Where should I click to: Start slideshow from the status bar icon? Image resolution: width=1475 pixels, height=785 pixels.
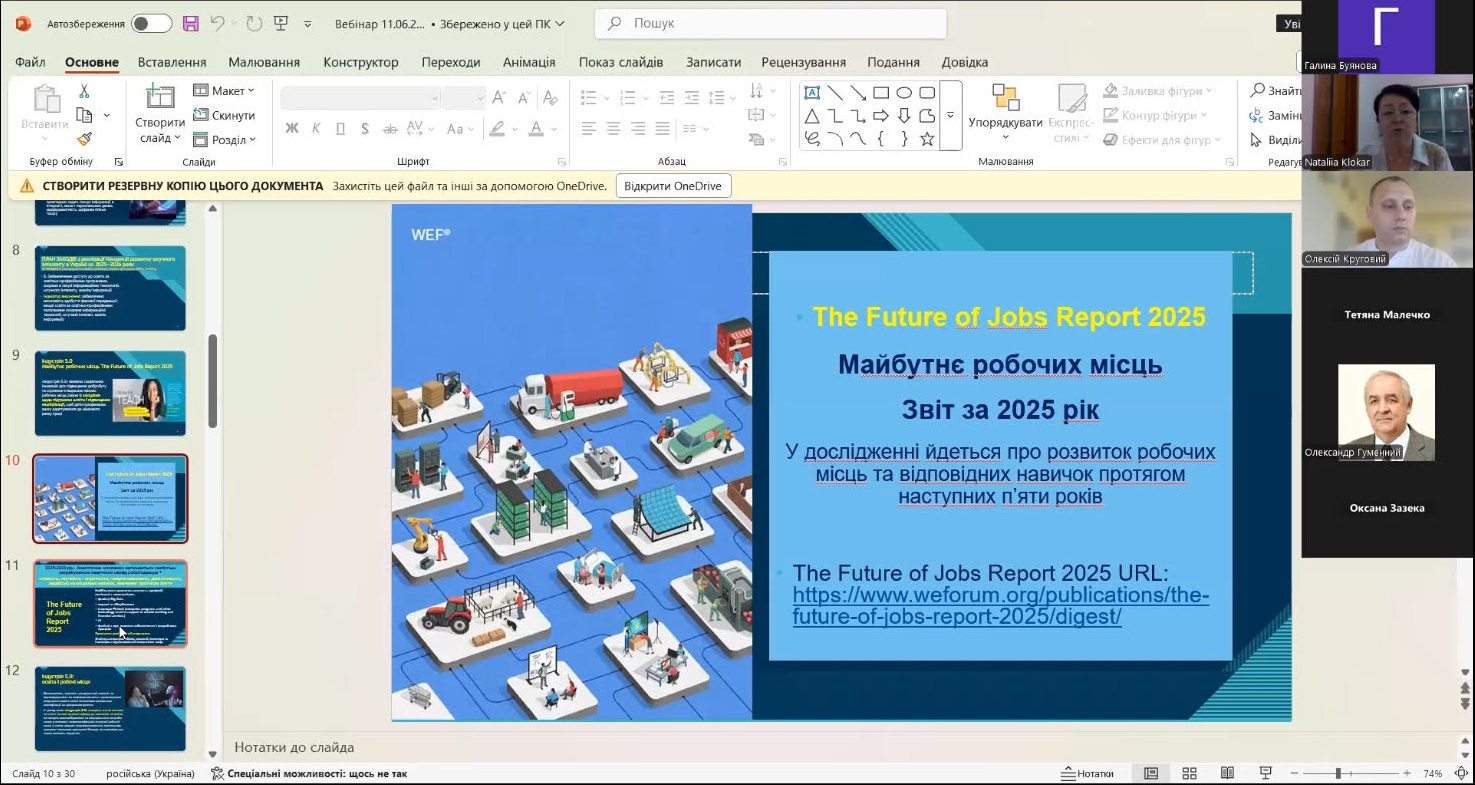tap(1265, 773)
